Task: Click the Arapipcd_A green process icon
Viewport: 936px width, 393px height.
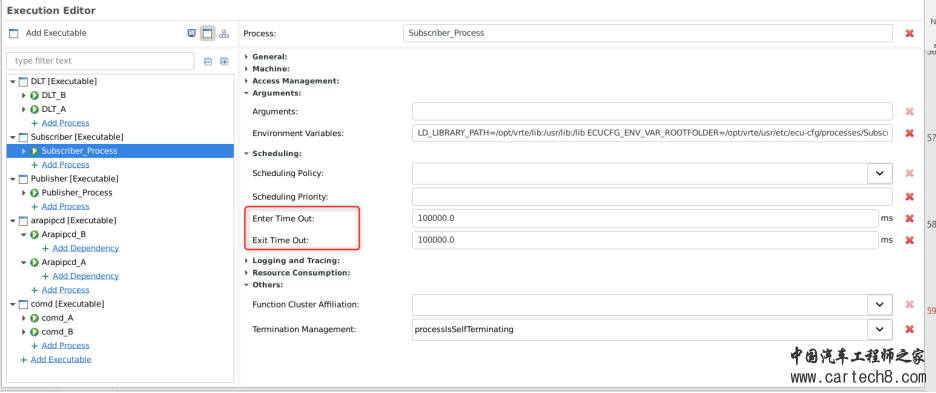Action: coord(35,262)
